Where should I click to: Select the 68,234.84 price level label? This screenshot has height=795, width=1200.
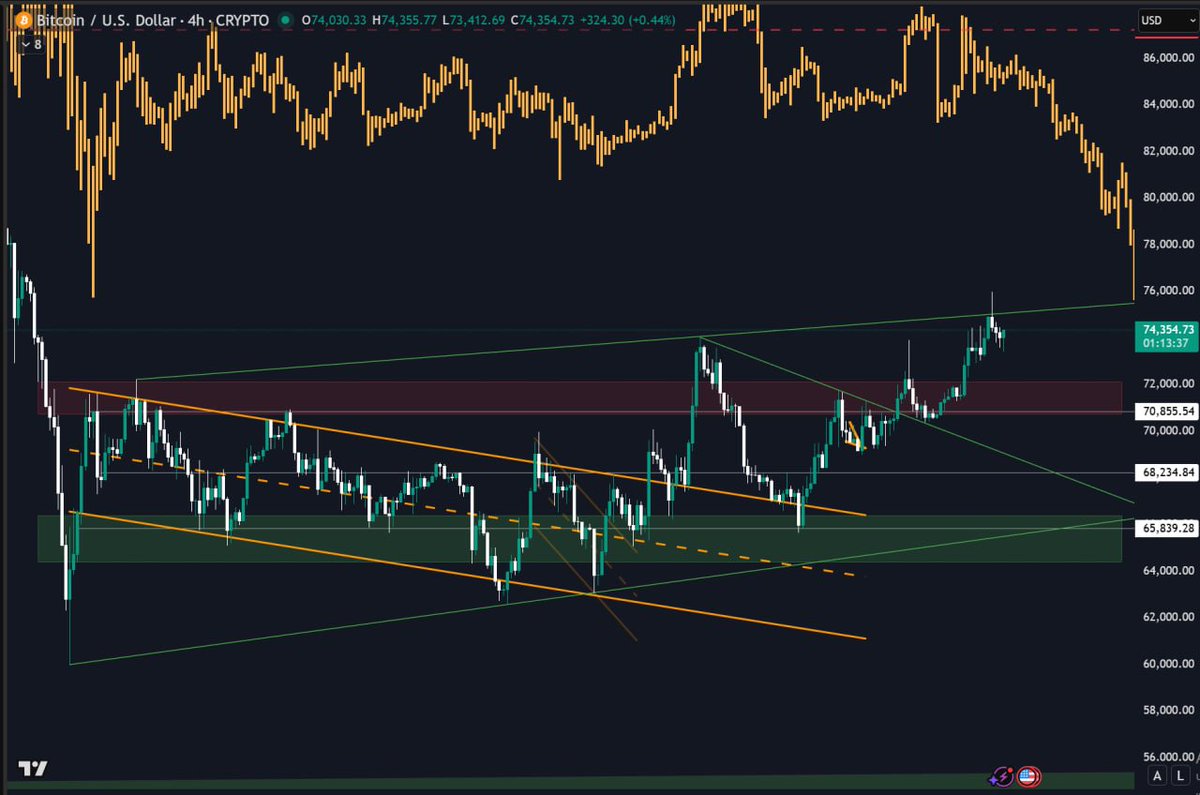point(1166,472)
